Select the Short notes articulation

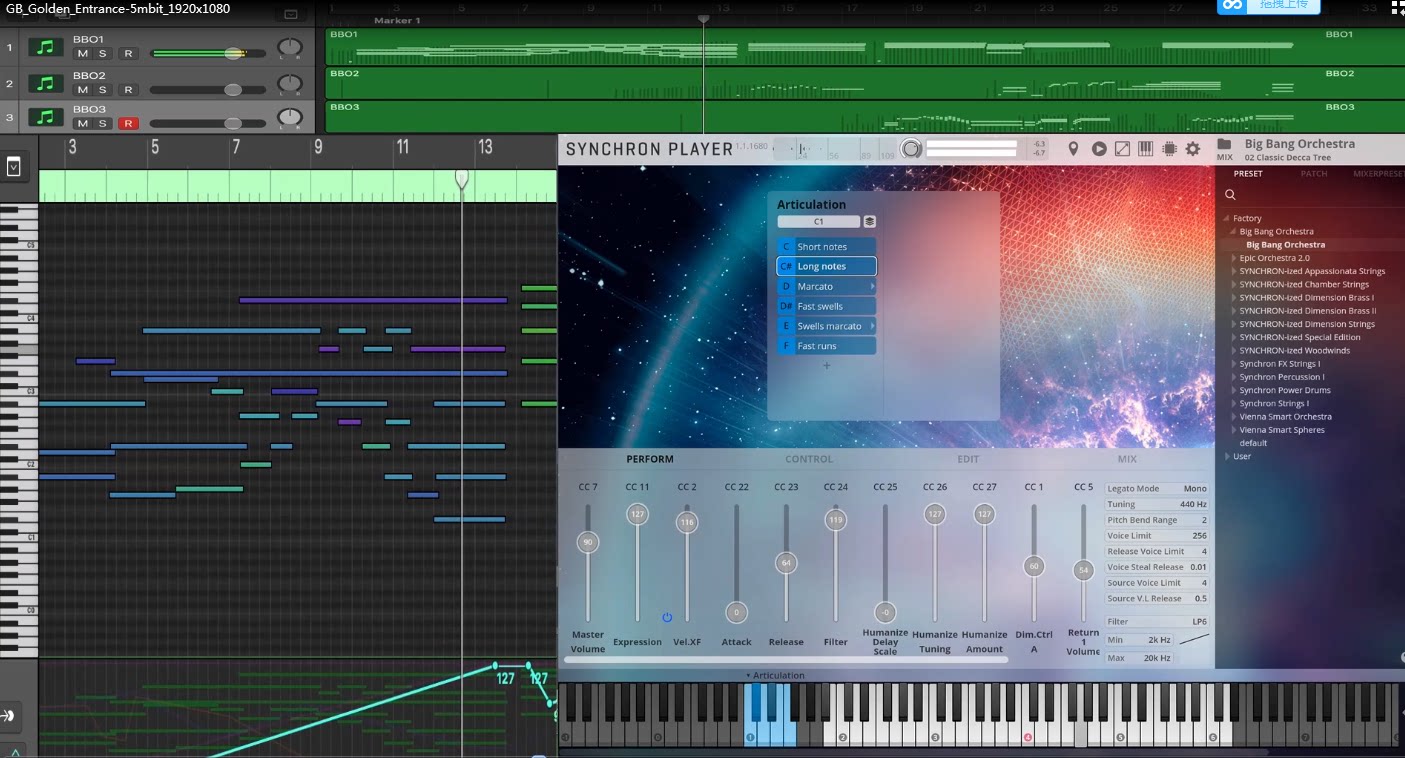pyautogui.click(x=826, y=247)
